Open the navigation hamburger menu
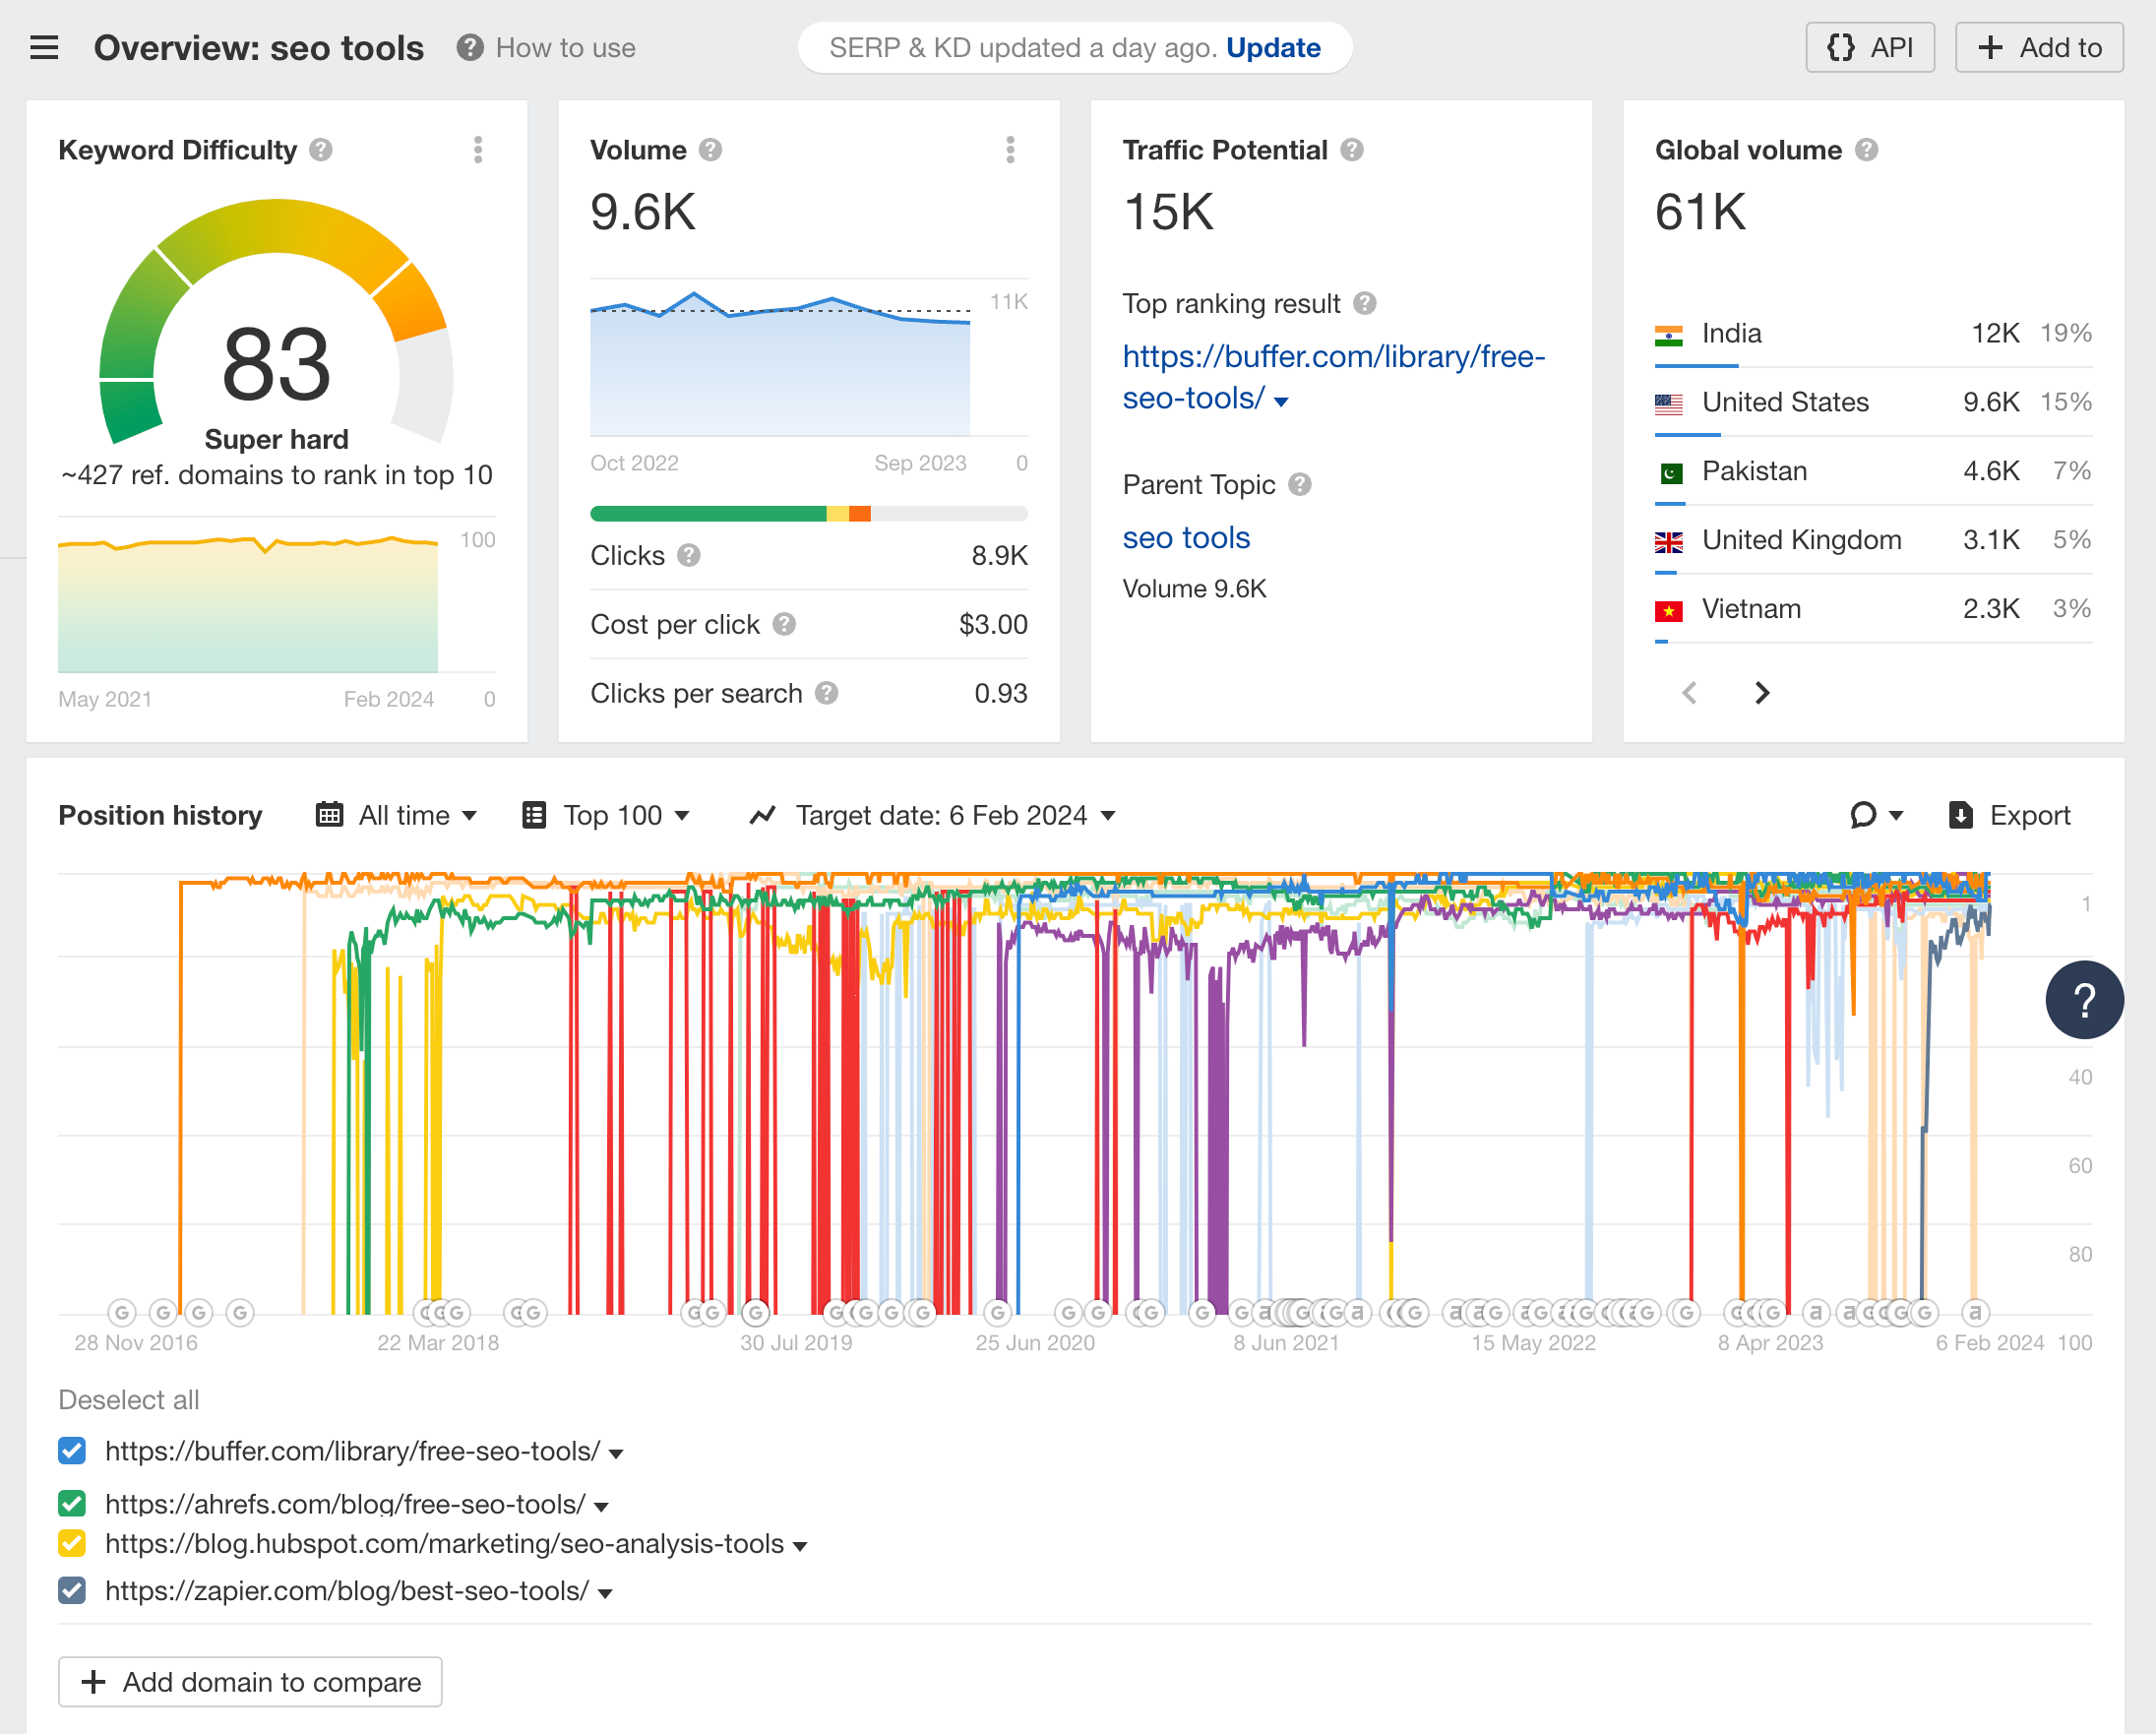Viewport: 2156px width, 1734px height. pyautogui.click(x=44, y=47)
